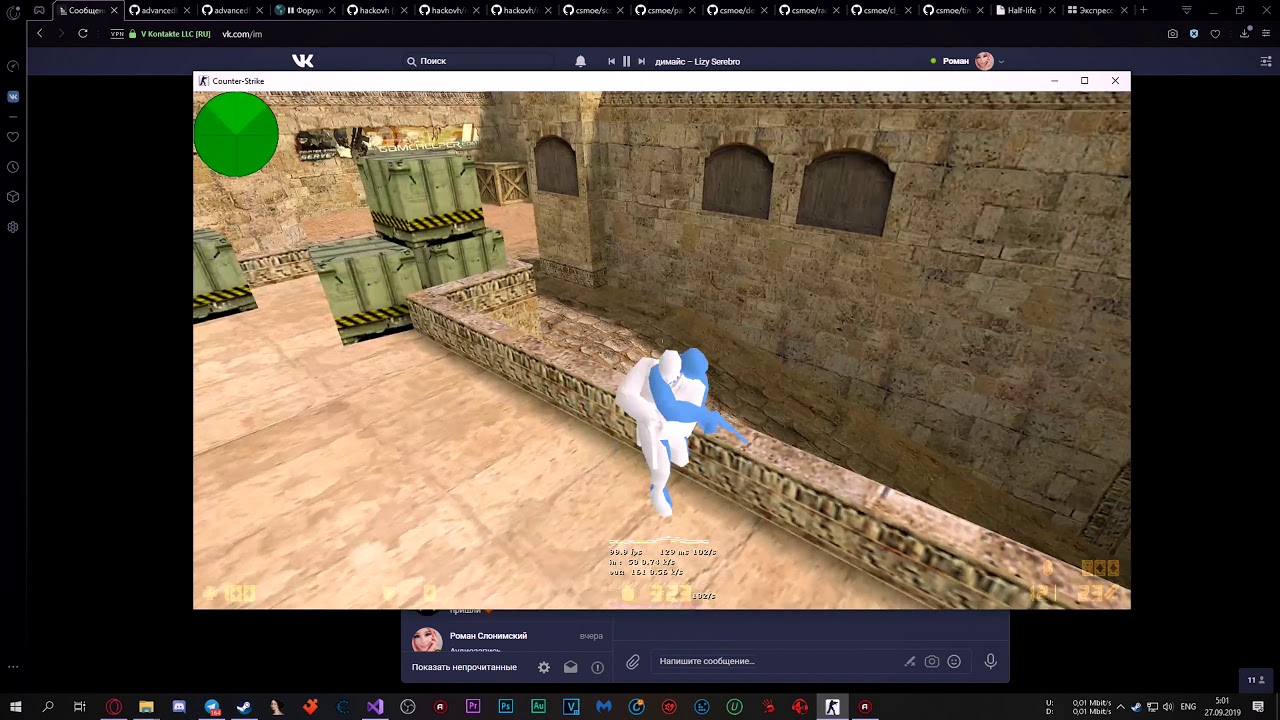
Task: Attach a photo using camera icon
Action: pos(932,661)
